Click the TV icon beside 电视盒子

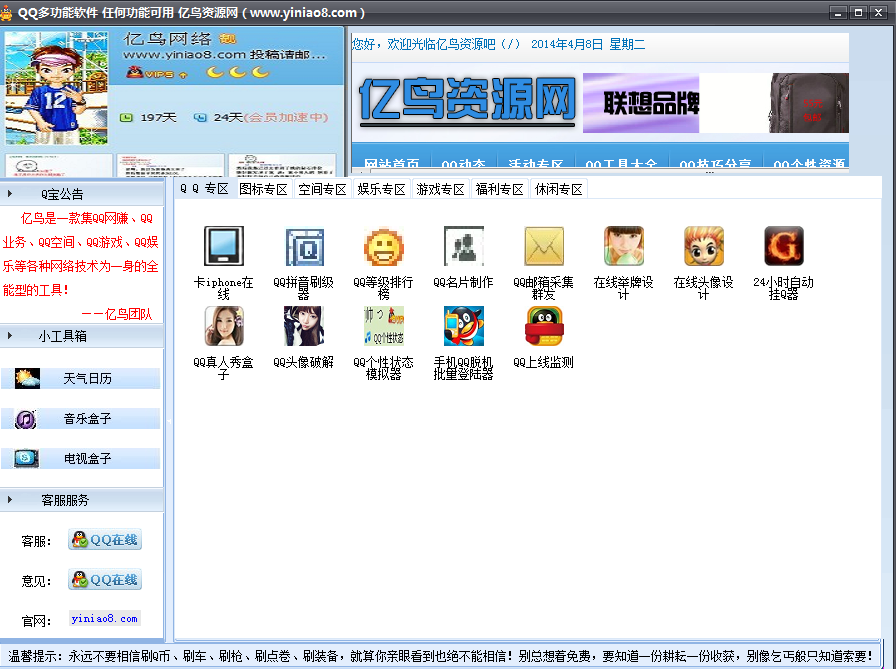click(x=26, y=458)
